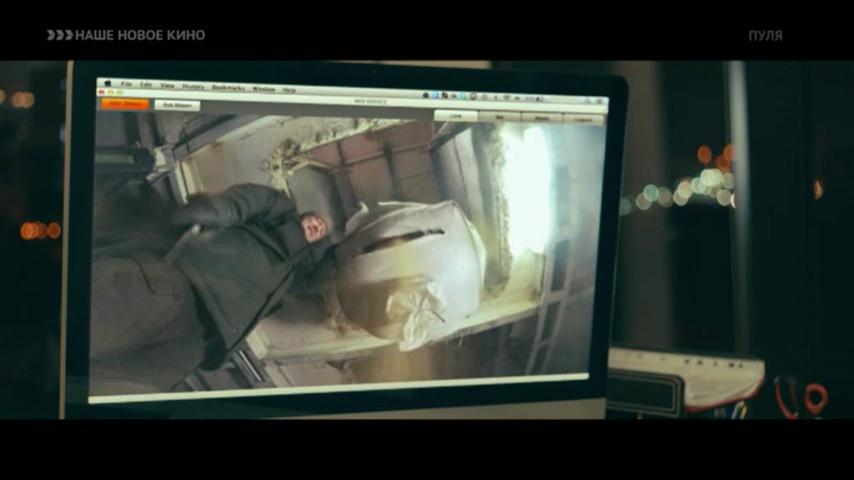
Task: Open the Edit menu
Action: tap(146, 84)
